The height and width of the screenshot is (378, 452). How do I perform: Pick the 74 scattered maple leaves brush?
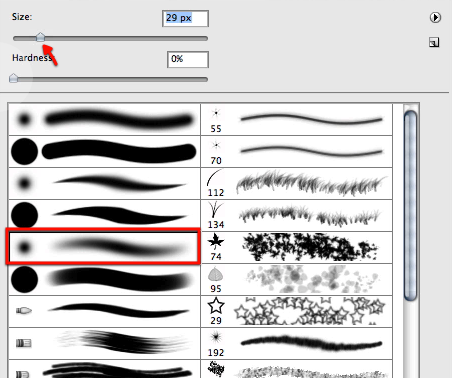297,248
